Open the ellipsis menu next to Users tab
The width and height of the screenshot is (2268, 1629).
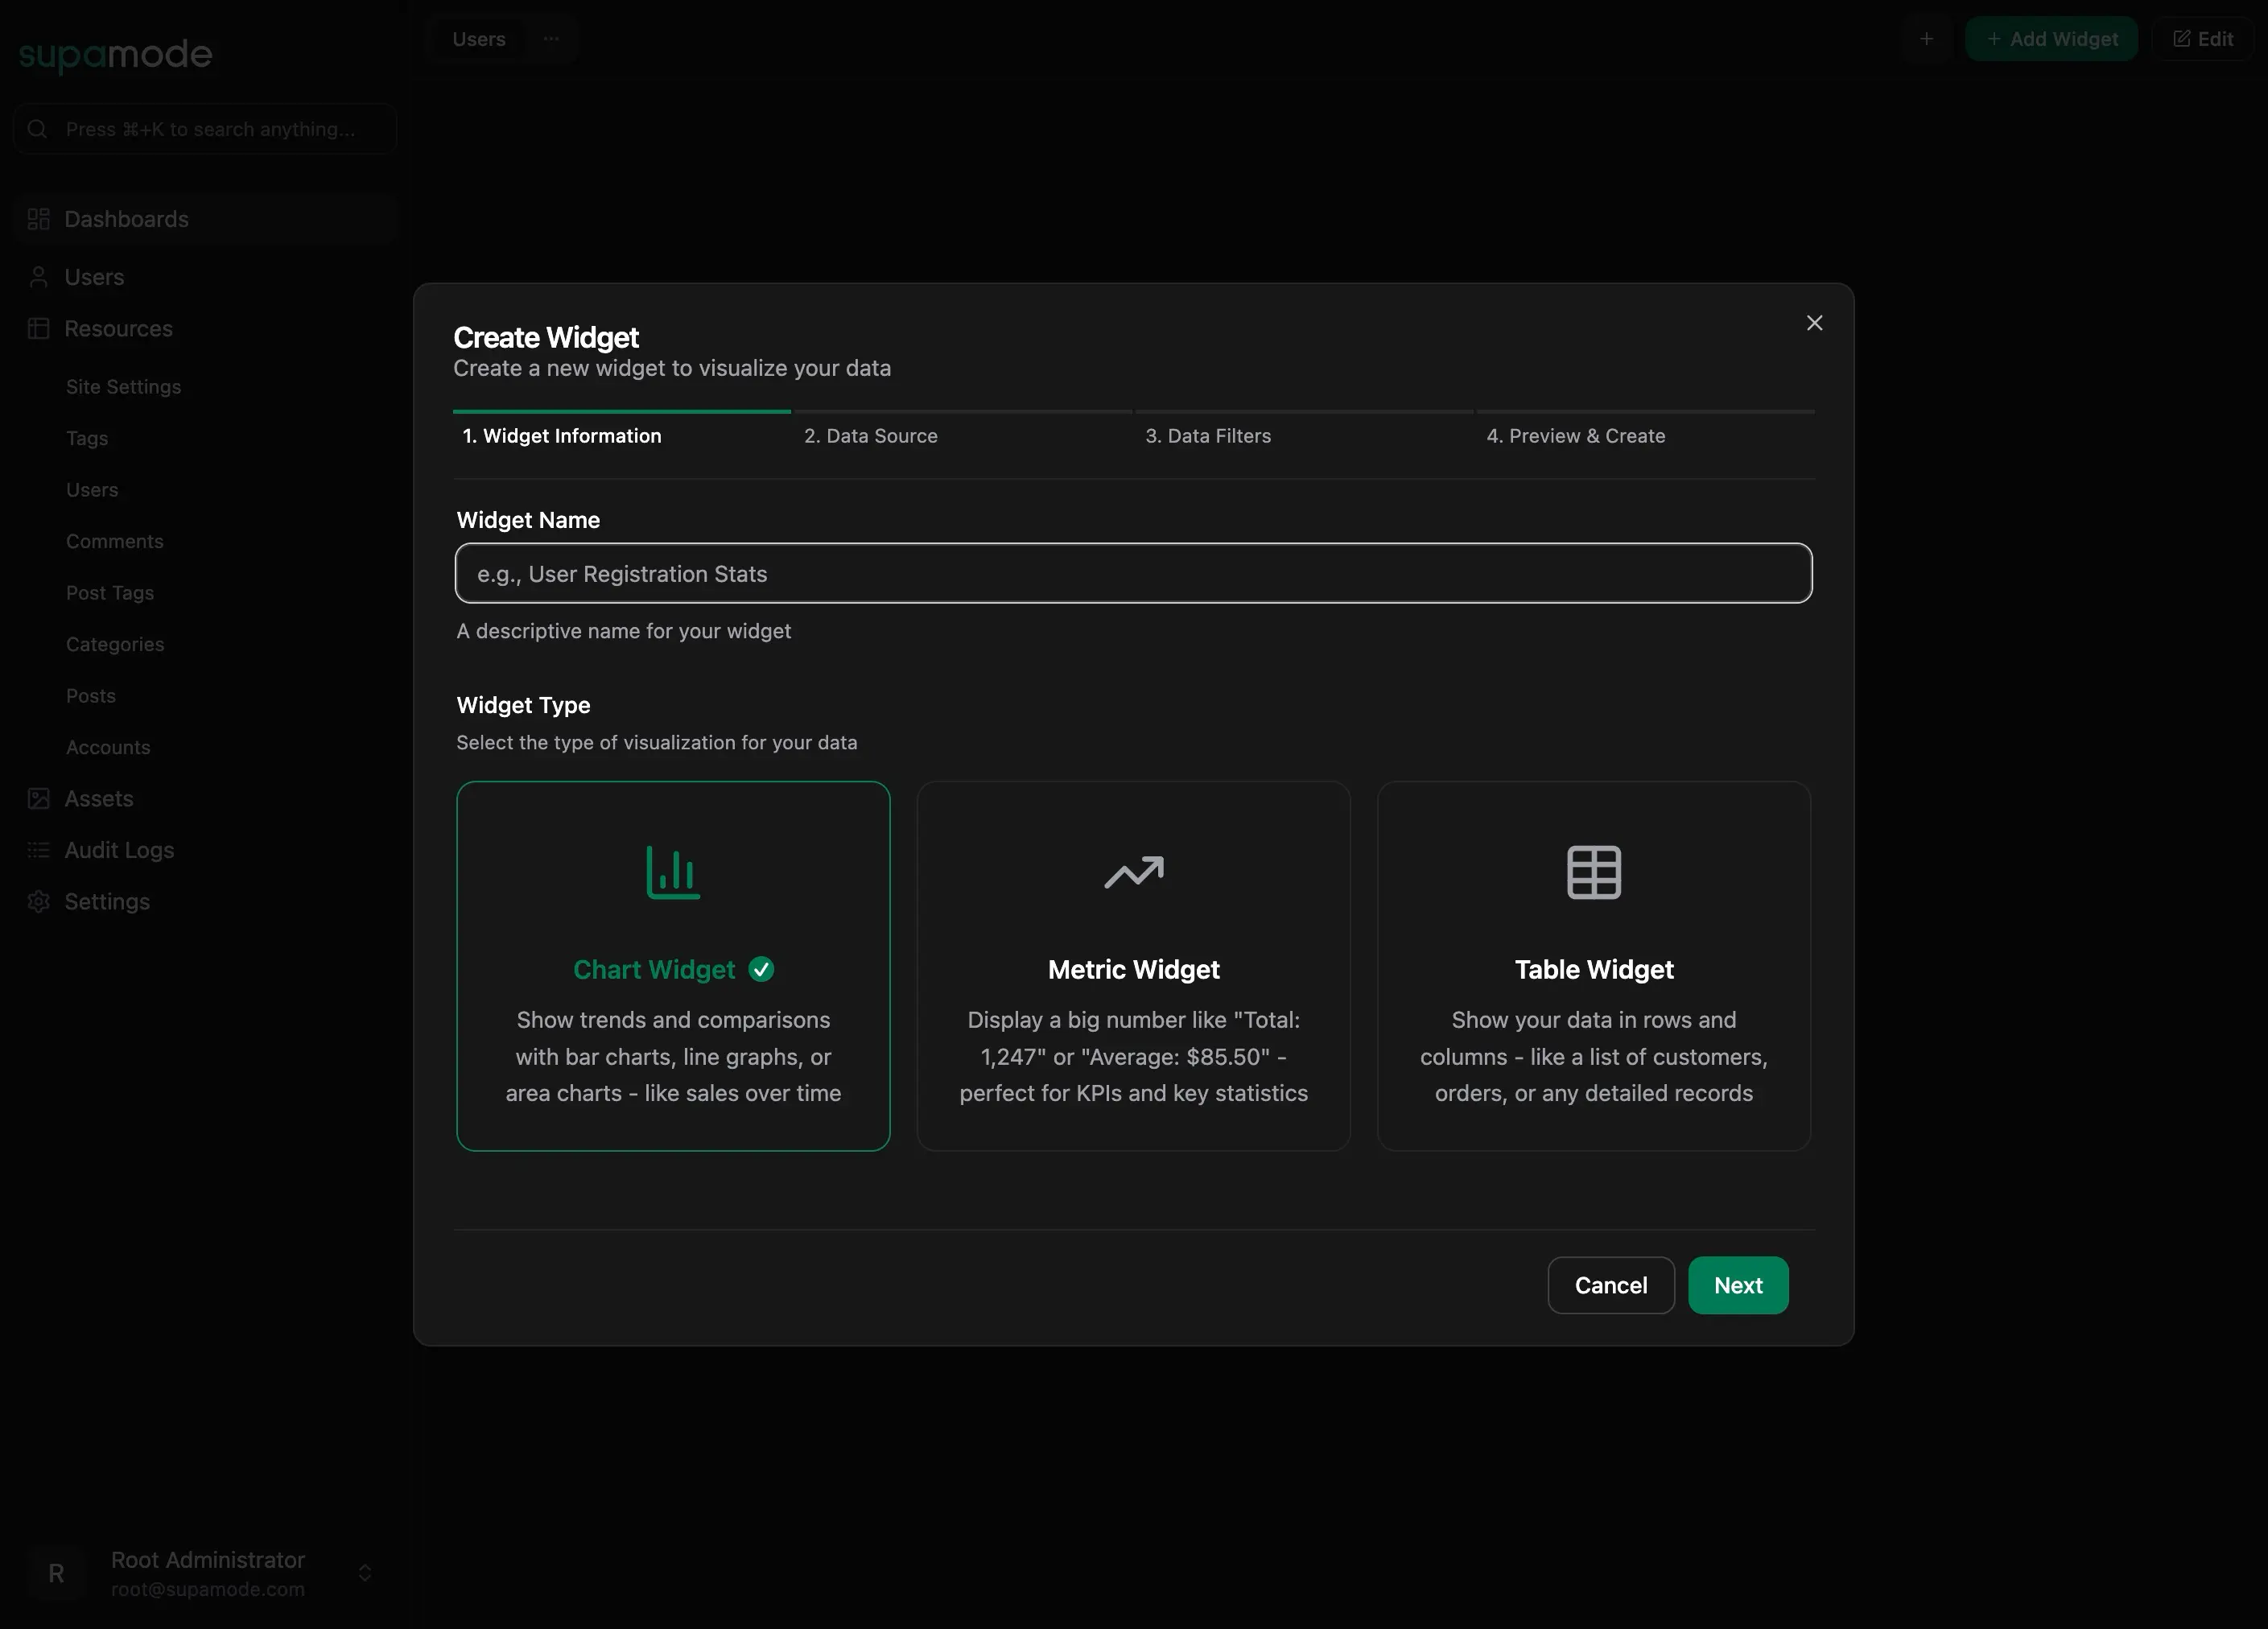(550, 39)
